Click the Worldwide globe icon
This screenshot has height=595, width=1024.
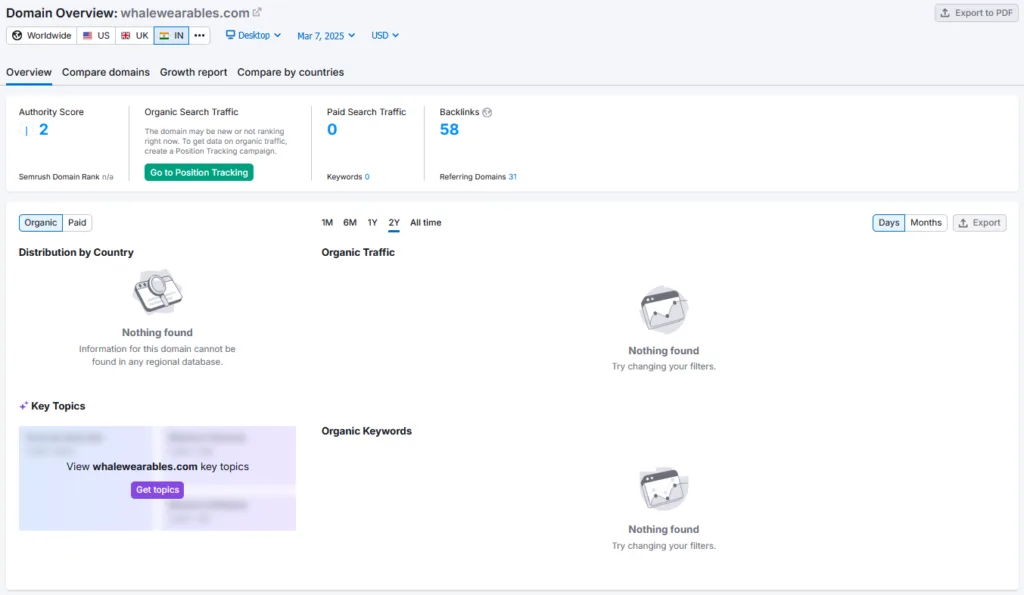click(x=17, y=35)
